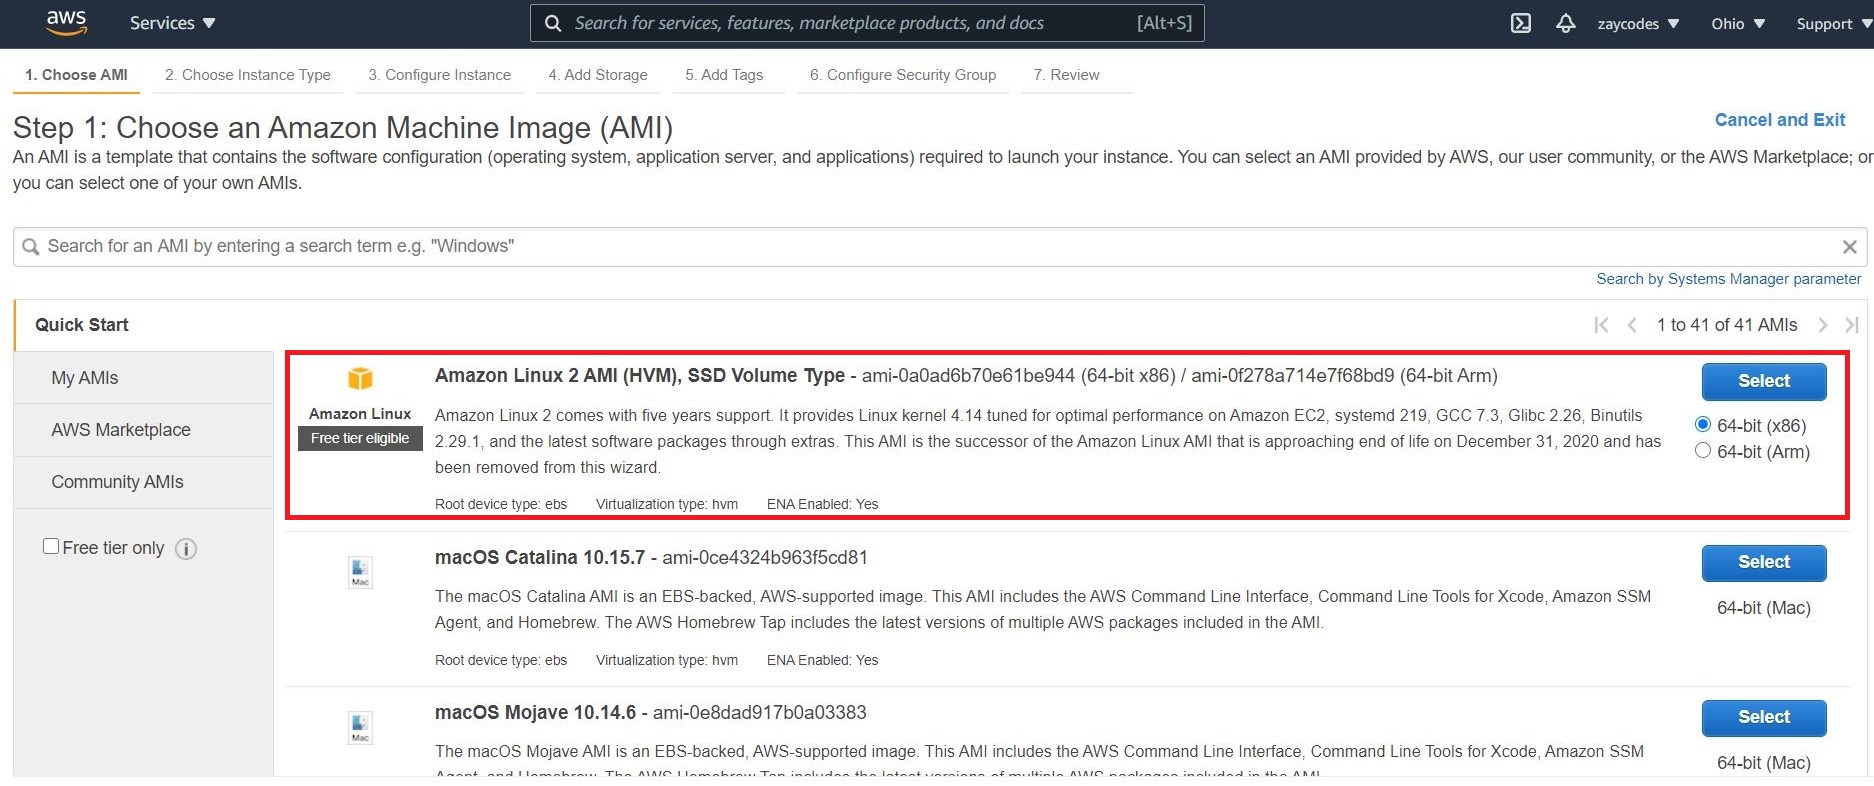
Task: Click the macOS Catalina Mac icon
Action: [x=360, y=572]
